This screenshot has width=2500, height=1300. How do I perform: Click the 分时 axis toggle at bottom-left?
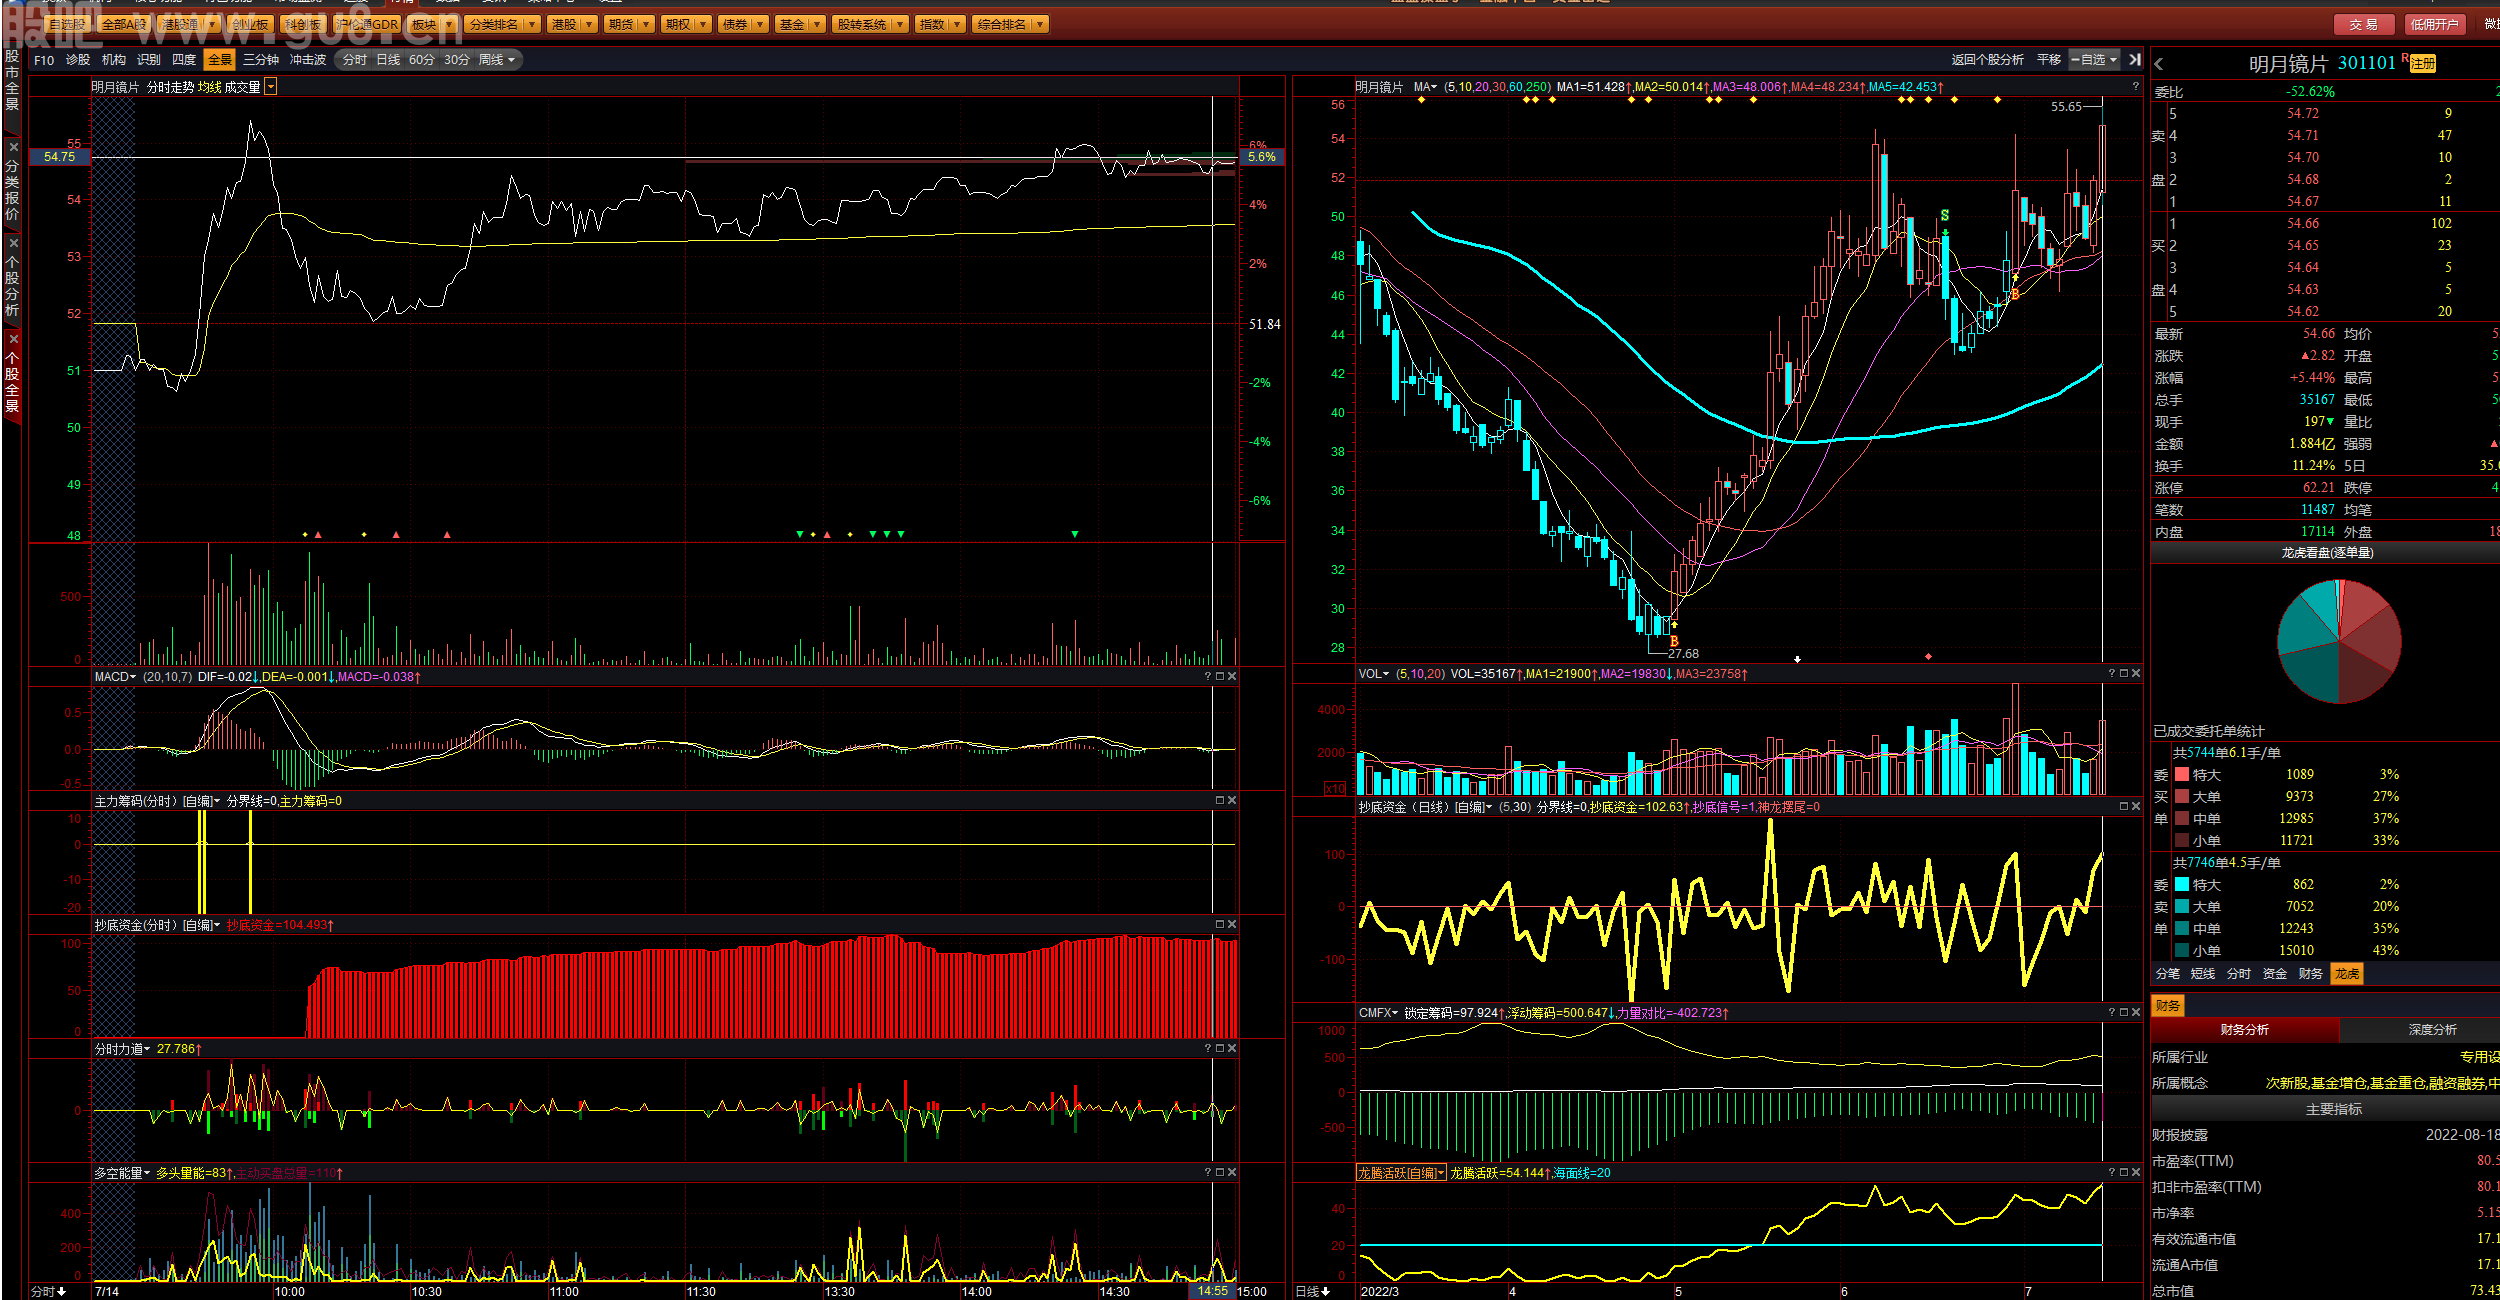48,1291
